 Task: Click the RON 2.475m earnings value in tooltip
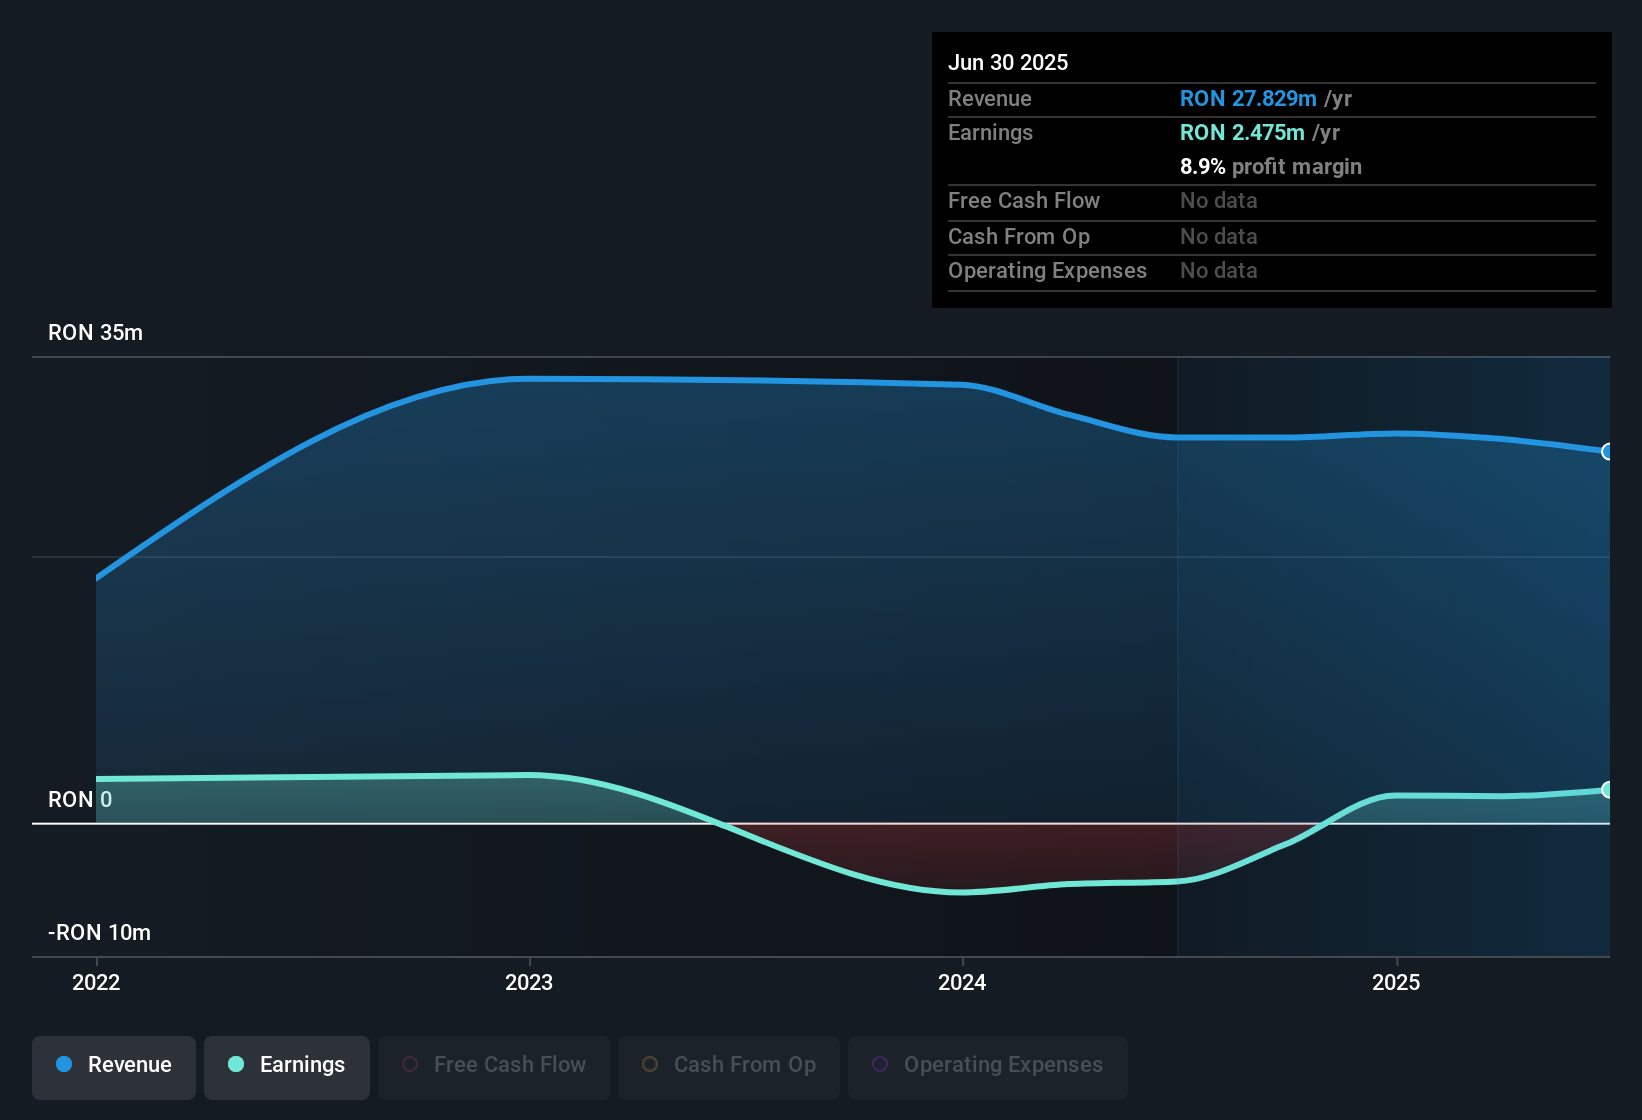(1242, 132)
